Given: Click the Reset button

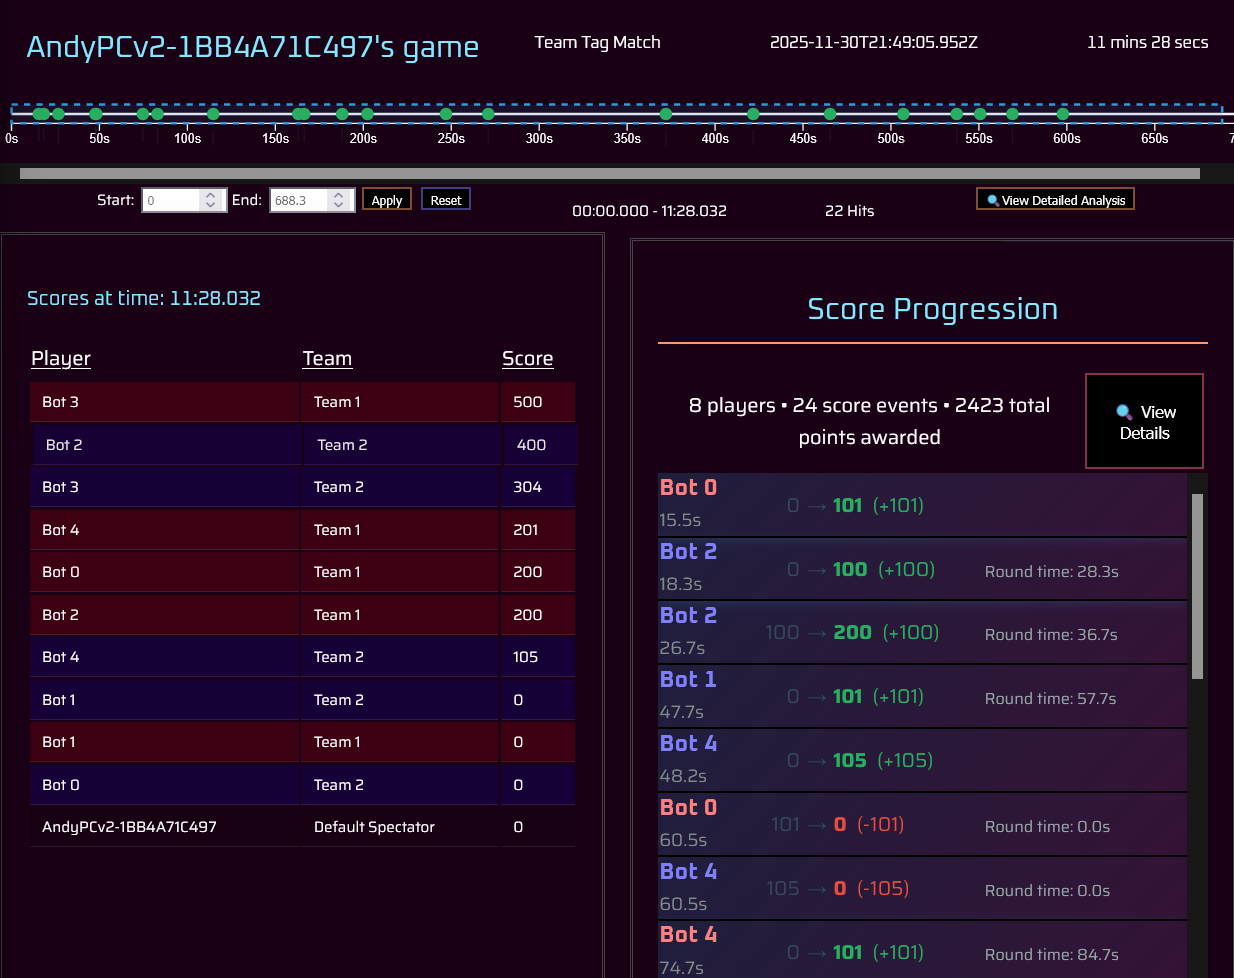Looking at the screenshot, I should coord(445,199).
